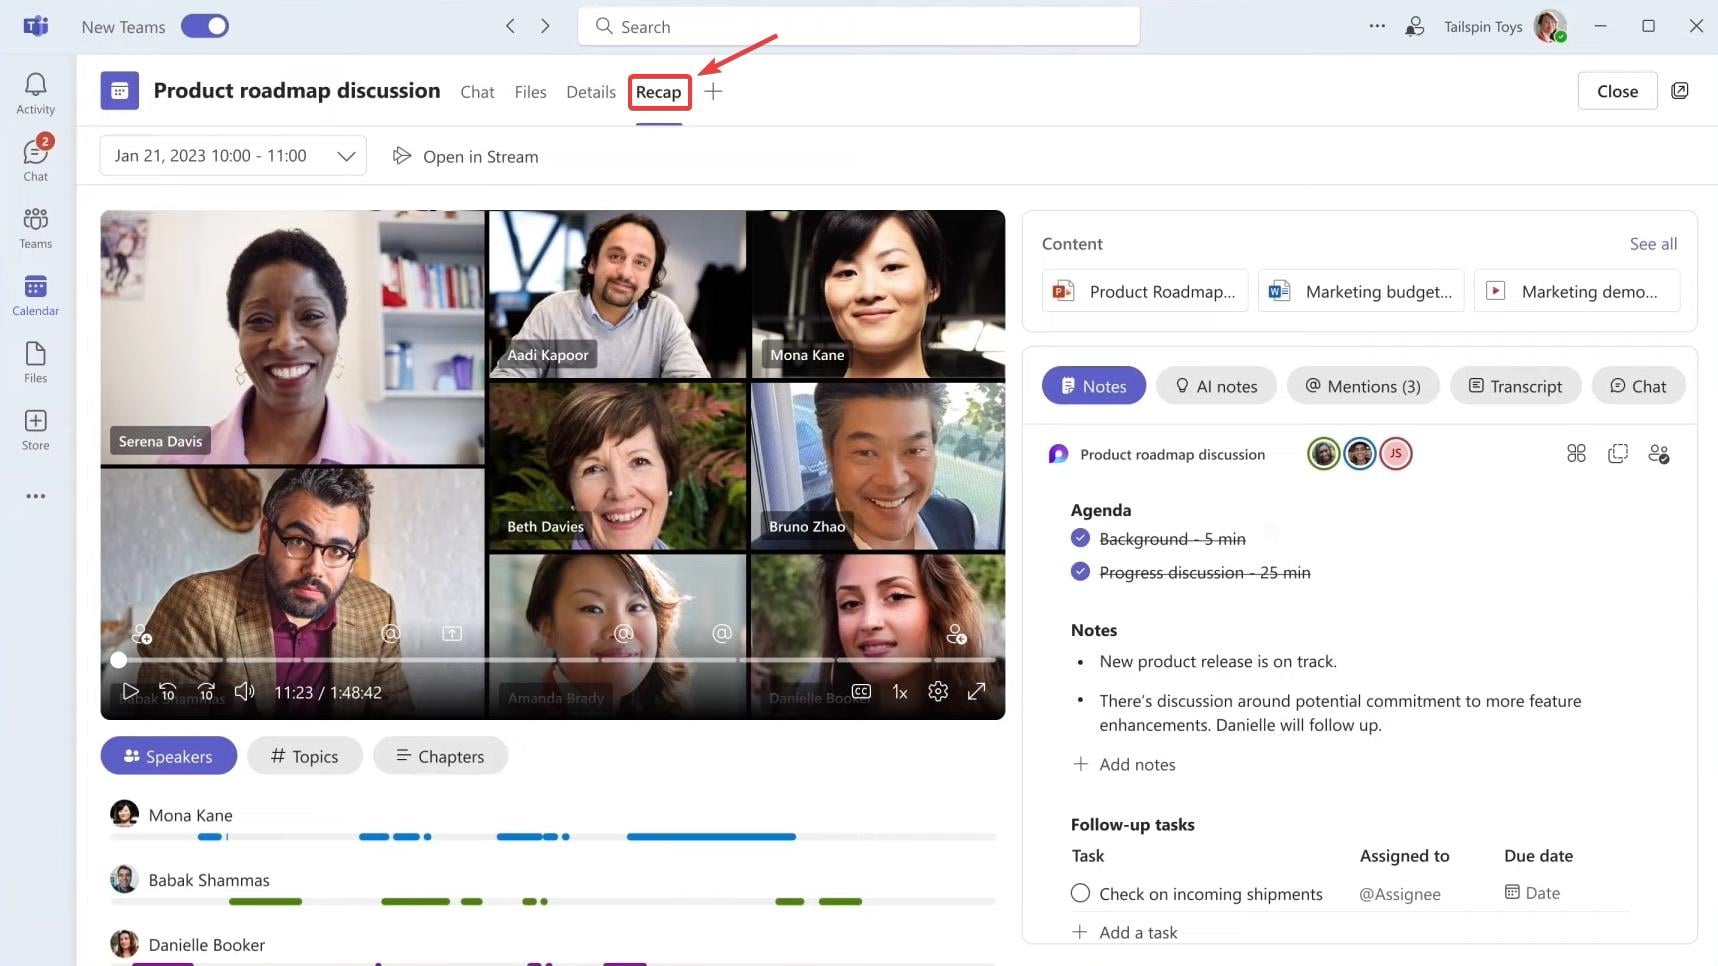Click the closed captions icon in video
The height and width of the screenshot is (966, 1718).
click(861, 692)
